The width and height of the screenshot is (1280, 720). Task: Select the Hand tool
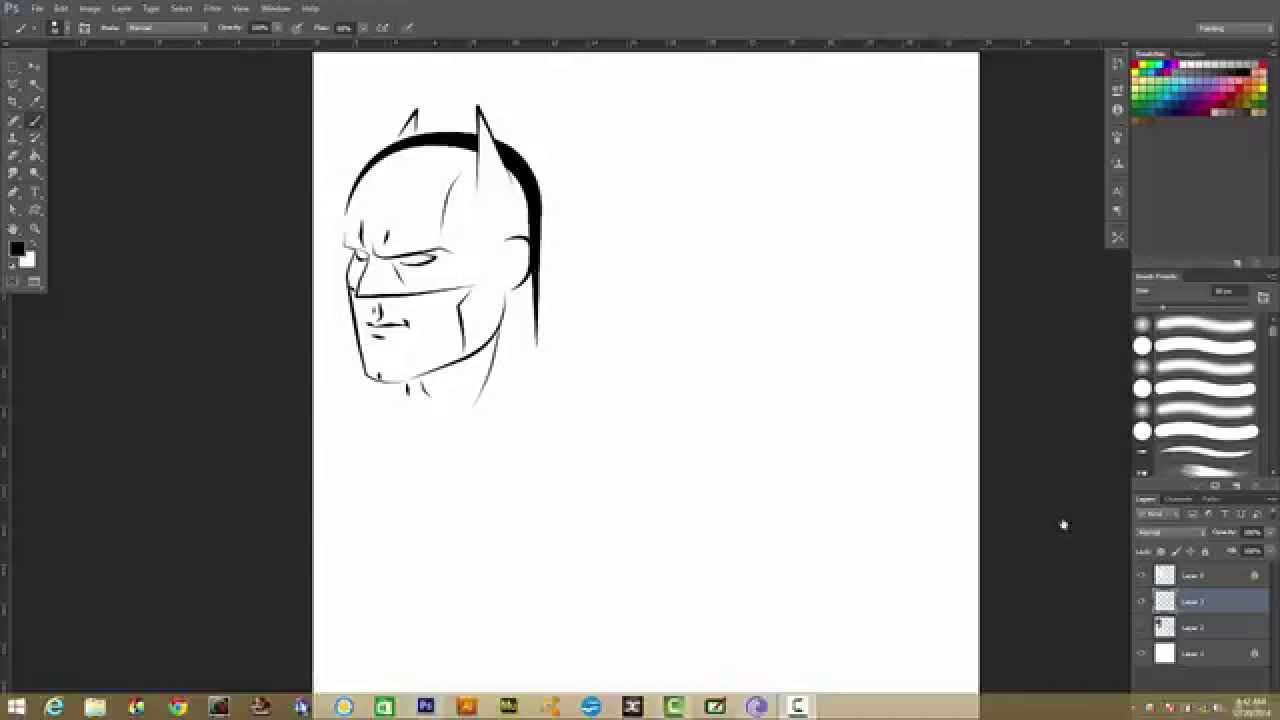pos(14,229)
